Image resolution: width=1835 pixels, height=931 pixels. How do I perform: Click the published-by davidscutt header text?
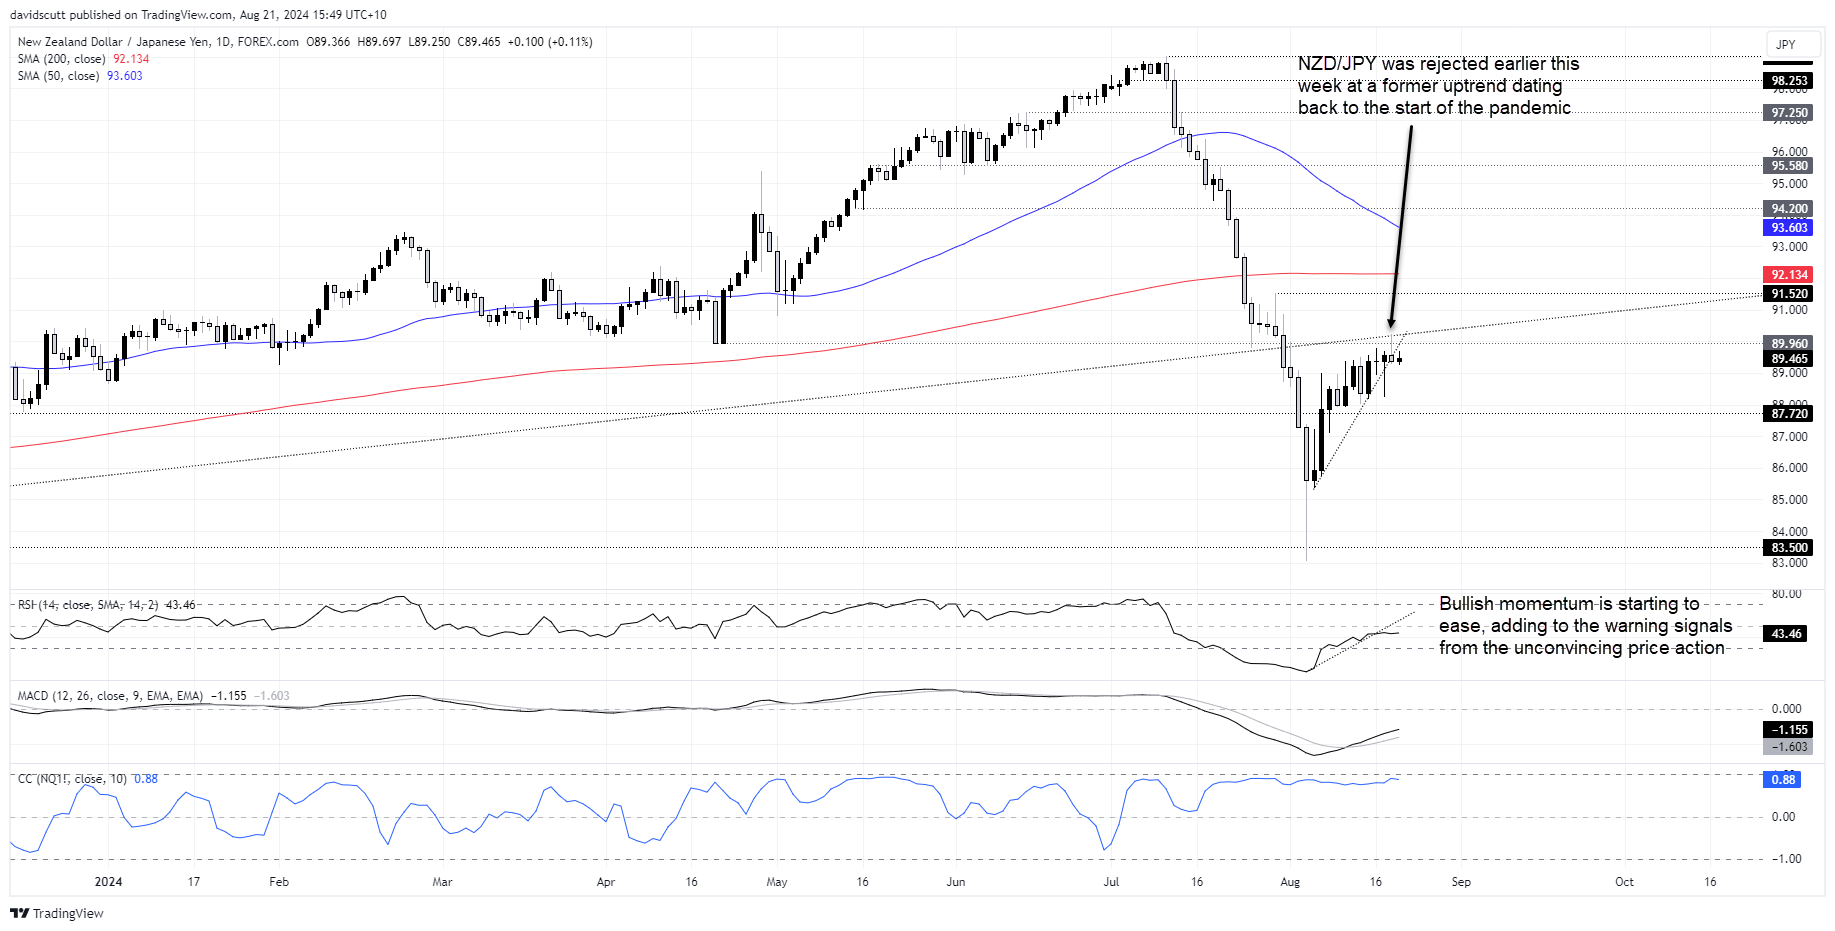[198, 15]
